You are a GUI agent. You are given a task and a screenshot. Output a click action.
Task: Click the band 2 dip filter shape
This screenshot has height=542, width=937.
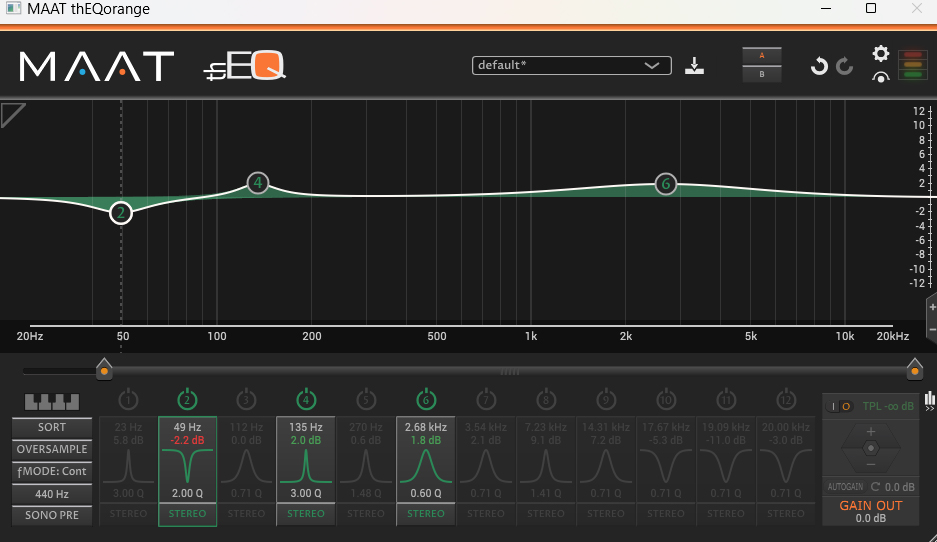(187, 466)
